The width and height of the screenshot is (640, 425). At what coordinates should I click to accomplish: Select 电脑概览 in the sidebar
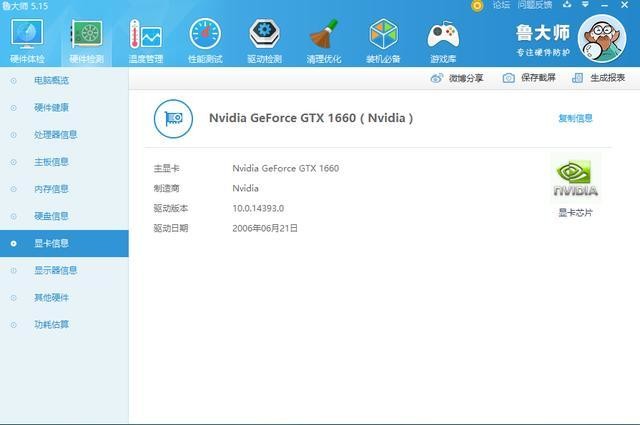click(x=64, y=80)
